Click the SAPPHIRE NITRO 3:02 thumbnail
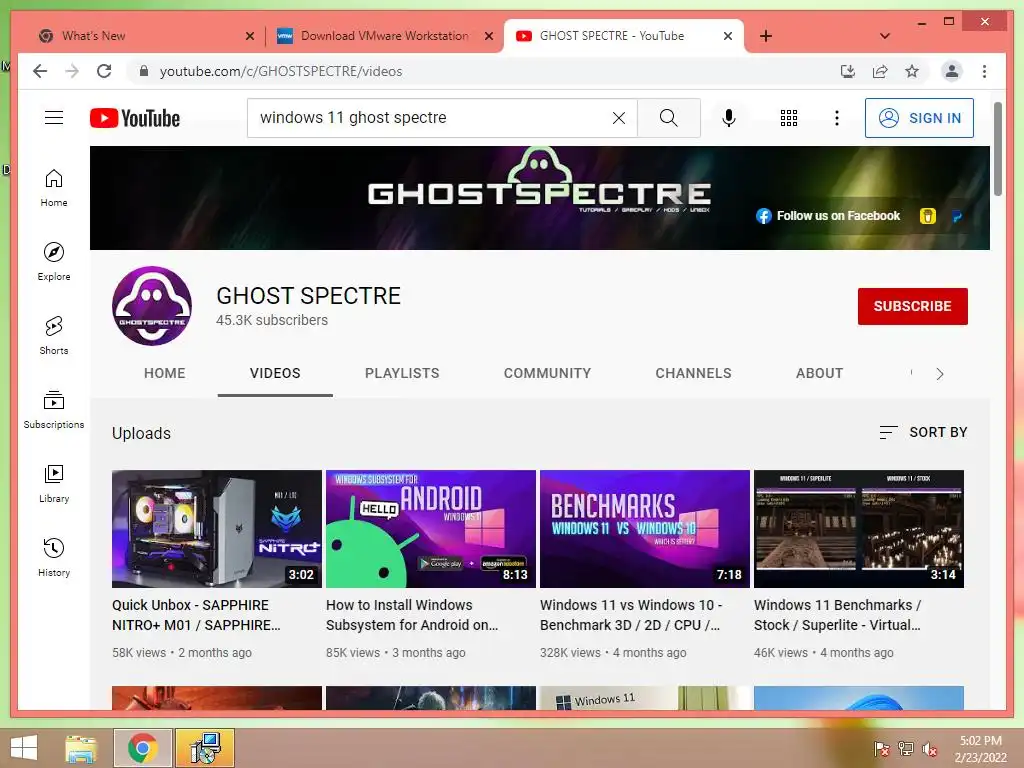Screen dimensions: 1024x768 tap(217, 529)
